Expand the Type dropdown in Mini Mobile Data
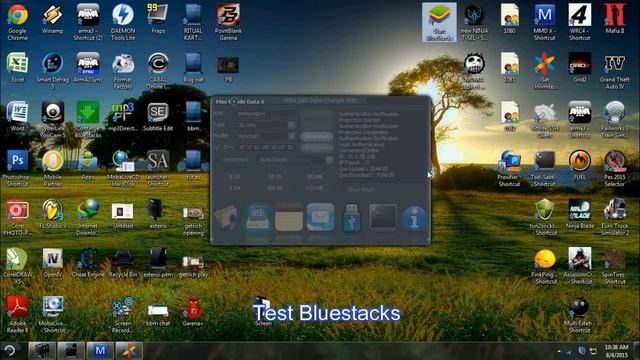The height and width of the screenshot is (360, 640). coord(292,124)
